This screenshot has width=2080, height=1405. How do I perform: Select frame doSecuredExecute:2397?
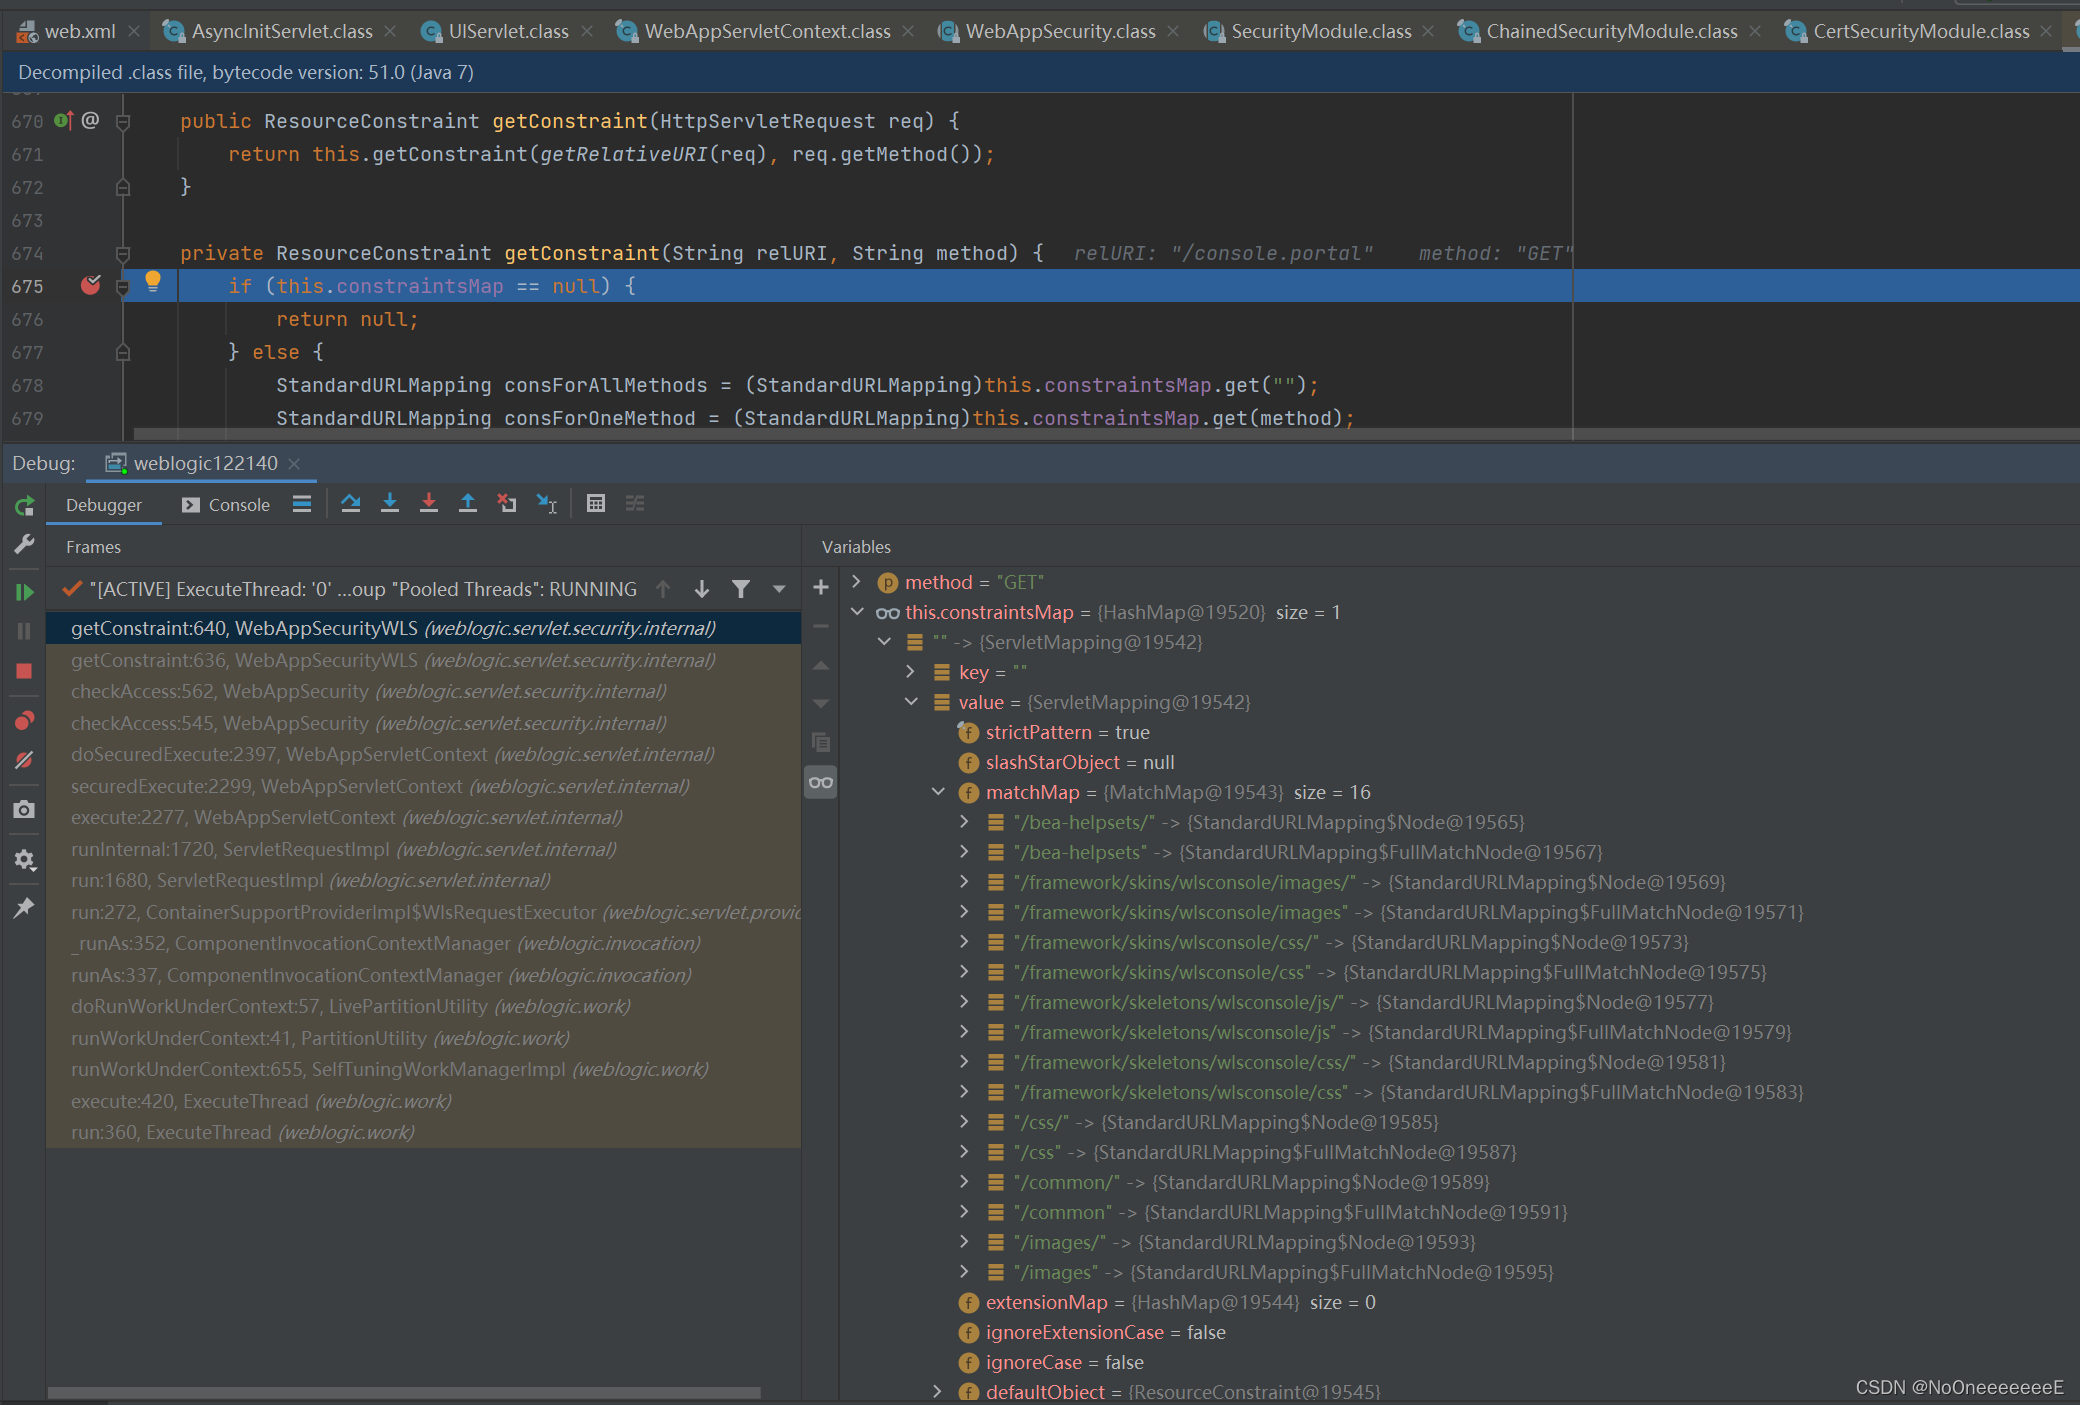click(424, 754)
